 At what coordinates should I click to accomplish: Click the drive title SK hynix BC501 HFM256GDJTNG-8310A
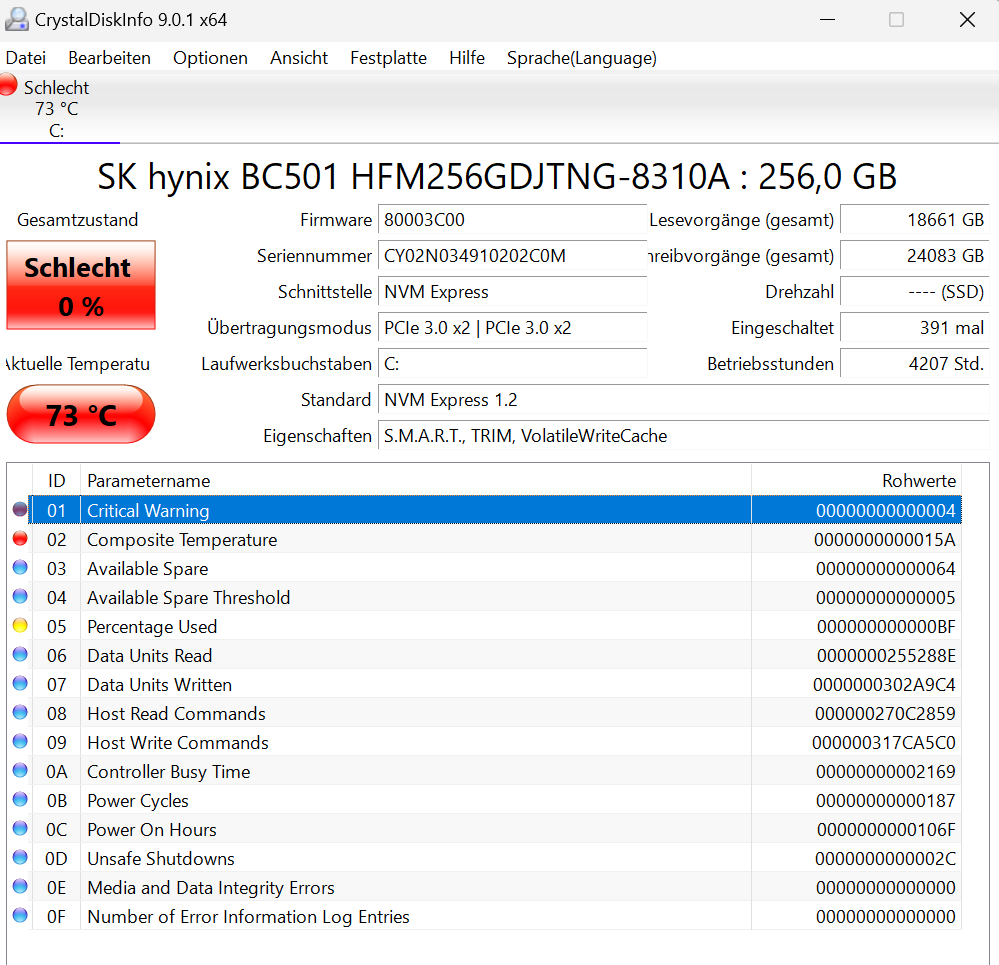pos(413,176)
